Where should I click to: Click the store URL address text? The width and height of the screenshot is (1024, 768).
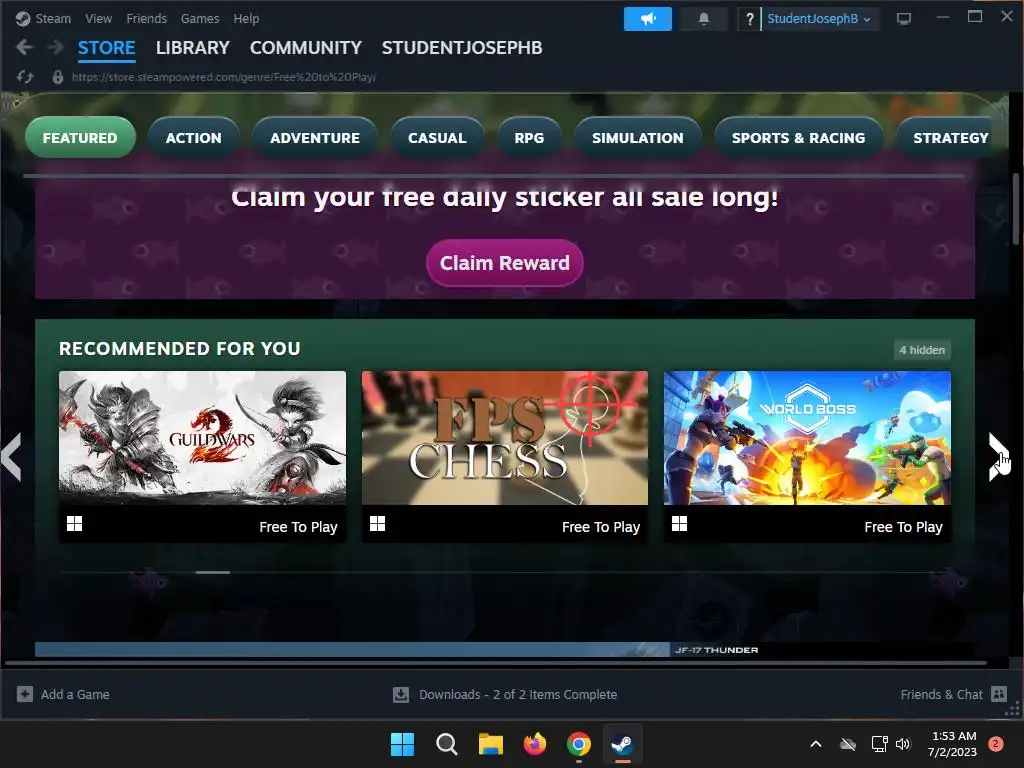click(x=224, y=77)
